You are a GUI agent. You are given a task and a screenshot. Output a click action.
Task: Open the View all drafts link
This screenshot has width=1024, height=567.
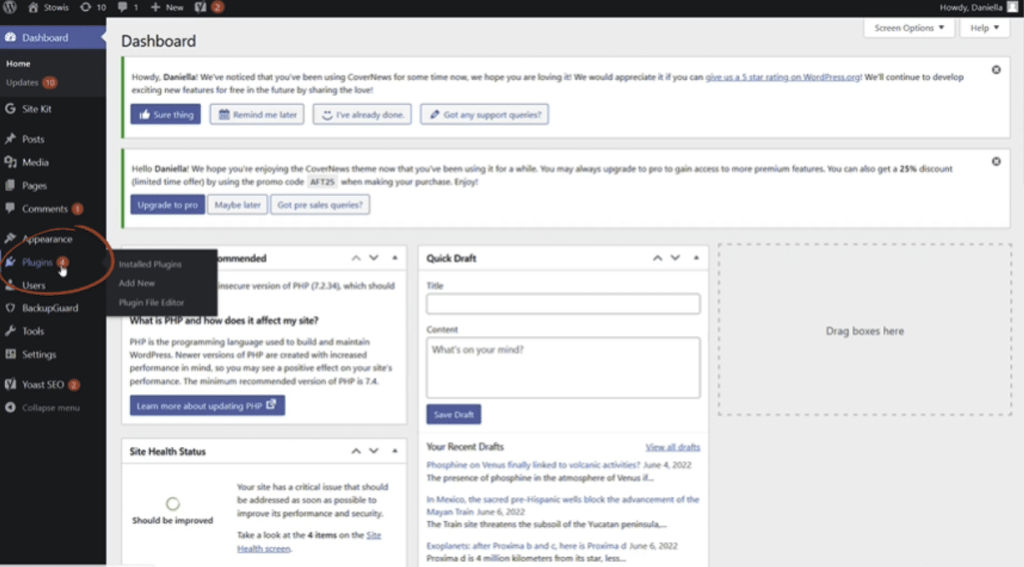click(x=673, y=447)
